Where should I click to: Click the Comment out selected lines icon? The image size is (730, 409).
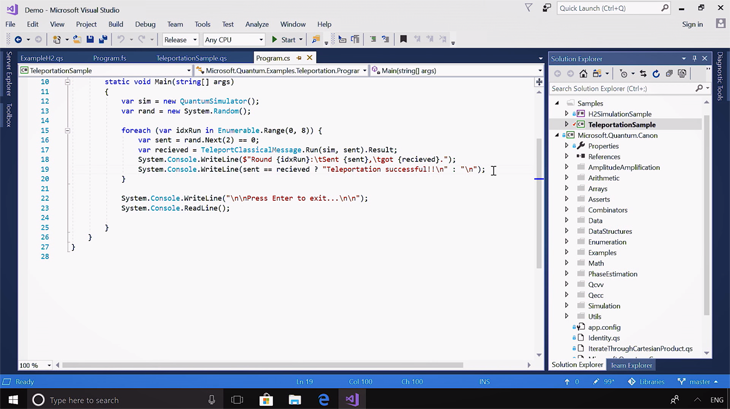(373, 40)
